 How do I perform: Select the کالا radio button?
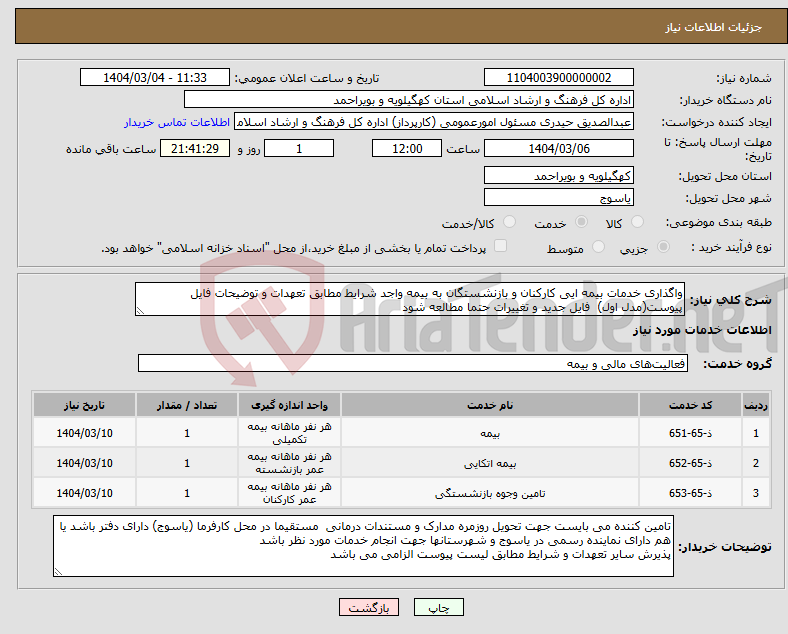click(x=637, y=222)
